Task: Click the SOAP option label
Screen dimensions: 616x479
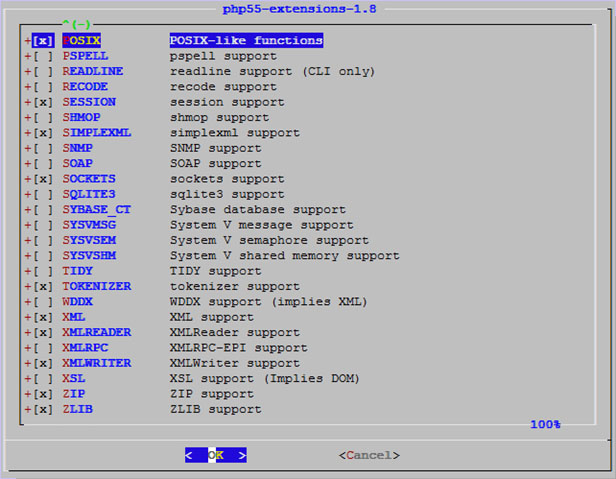Action: 78,163
